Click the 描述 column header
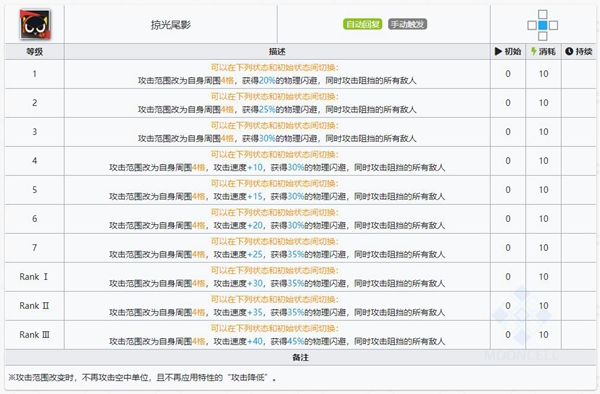This screenshot has height=394, width=600. click(x=277, y=52)
